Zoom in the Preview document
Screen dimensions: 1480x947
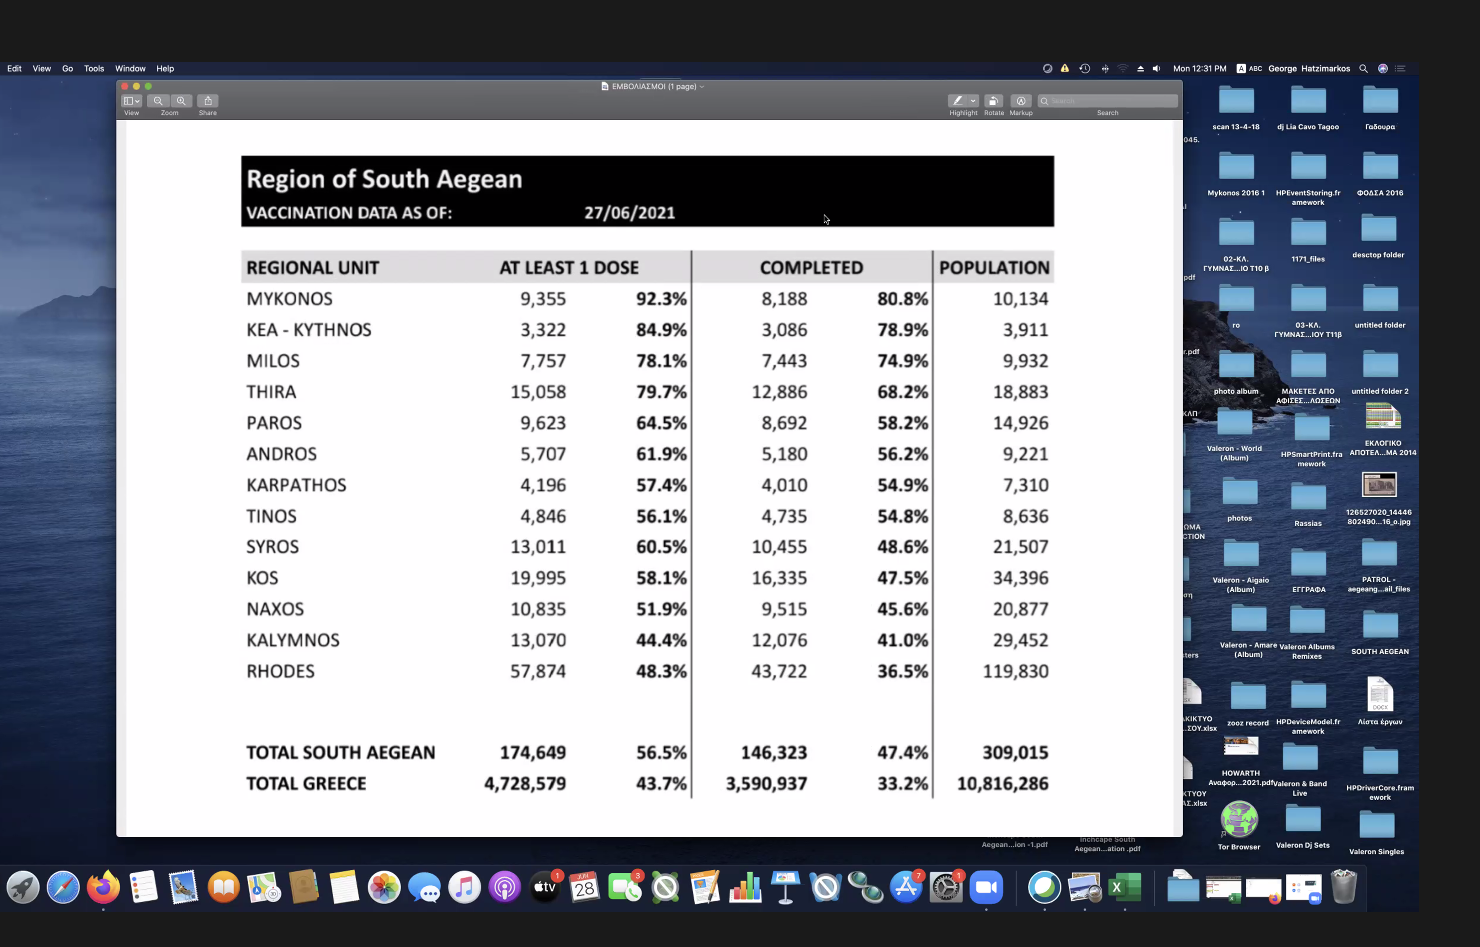181,101
